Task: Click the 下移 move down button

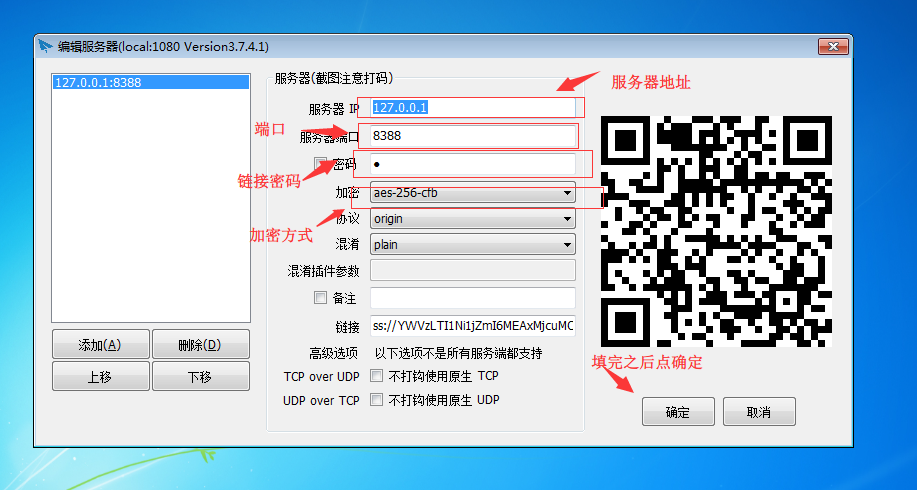Action: pyautogui.click(x=201, y=376)
